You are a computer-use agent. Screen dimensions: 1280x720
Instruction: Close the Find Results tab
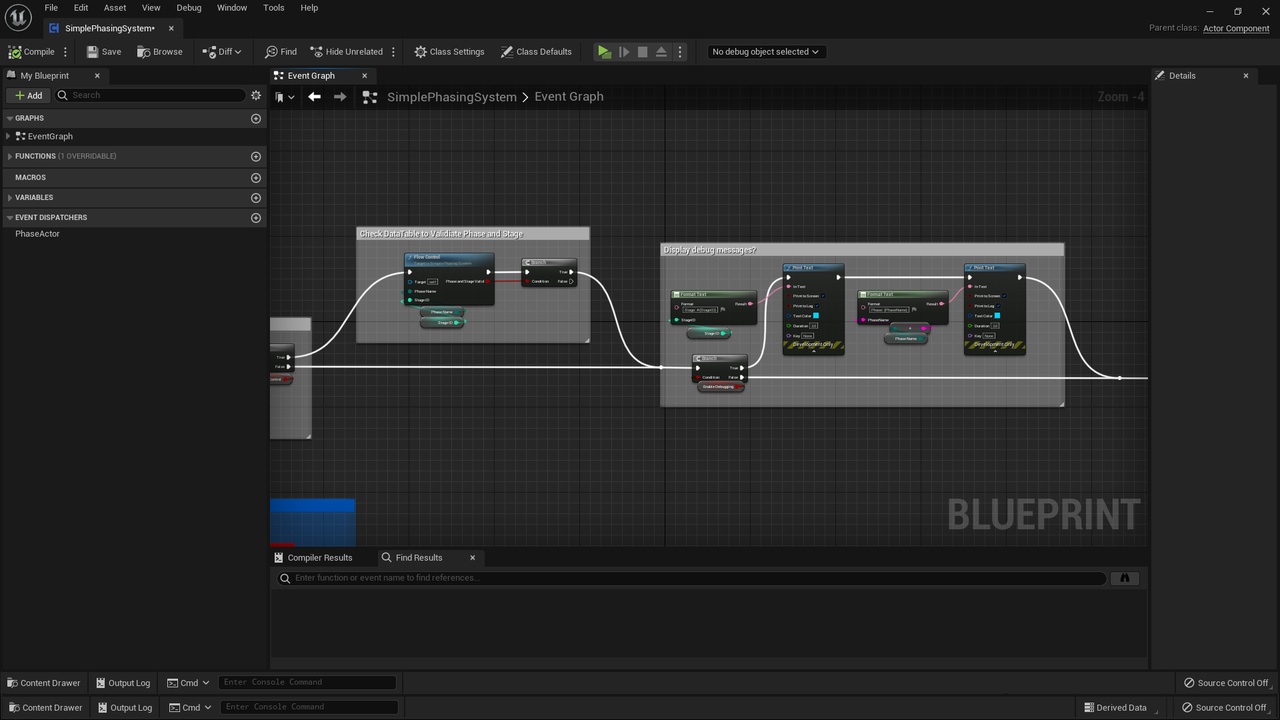click(x=472, y=558)
